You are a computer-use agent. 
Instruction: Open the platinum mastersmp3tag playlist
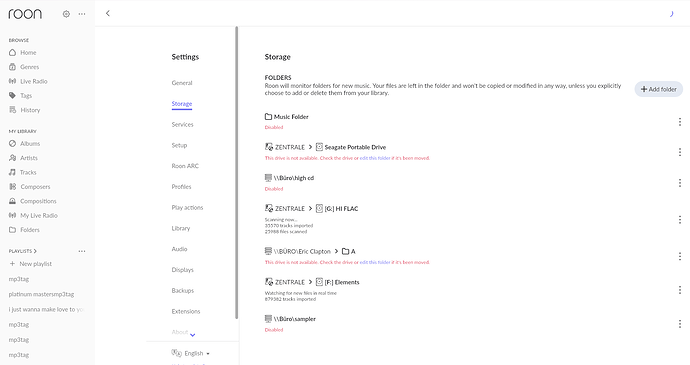(x=41, y=294)
